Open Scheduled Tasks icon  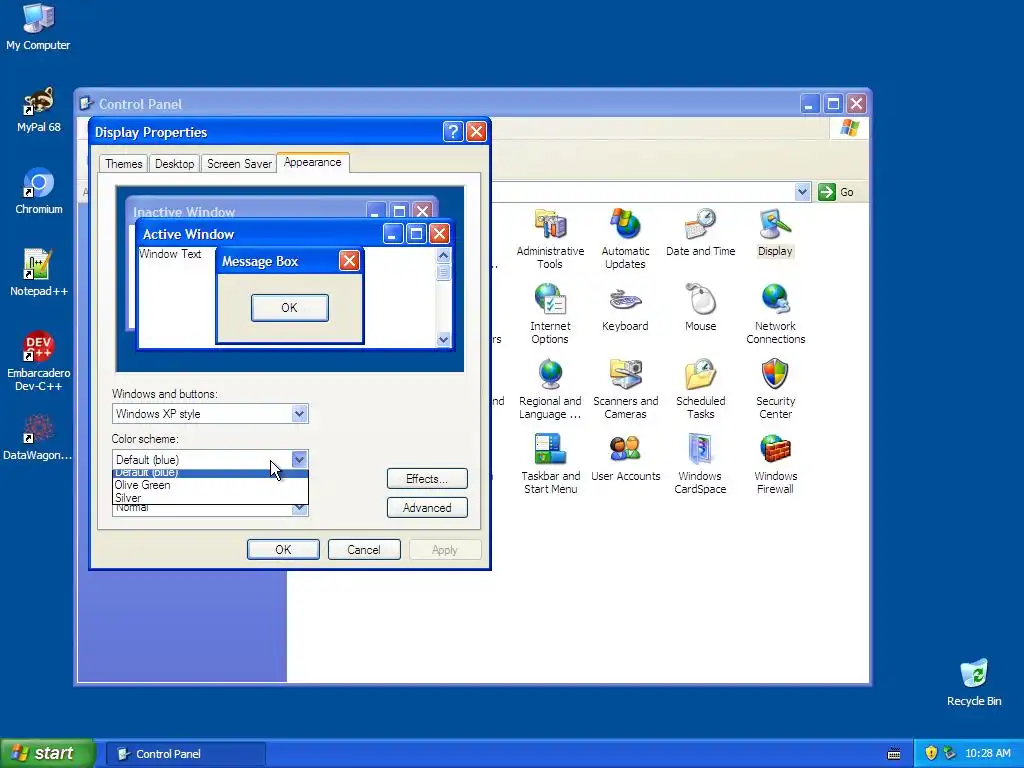tap(700, 389)
